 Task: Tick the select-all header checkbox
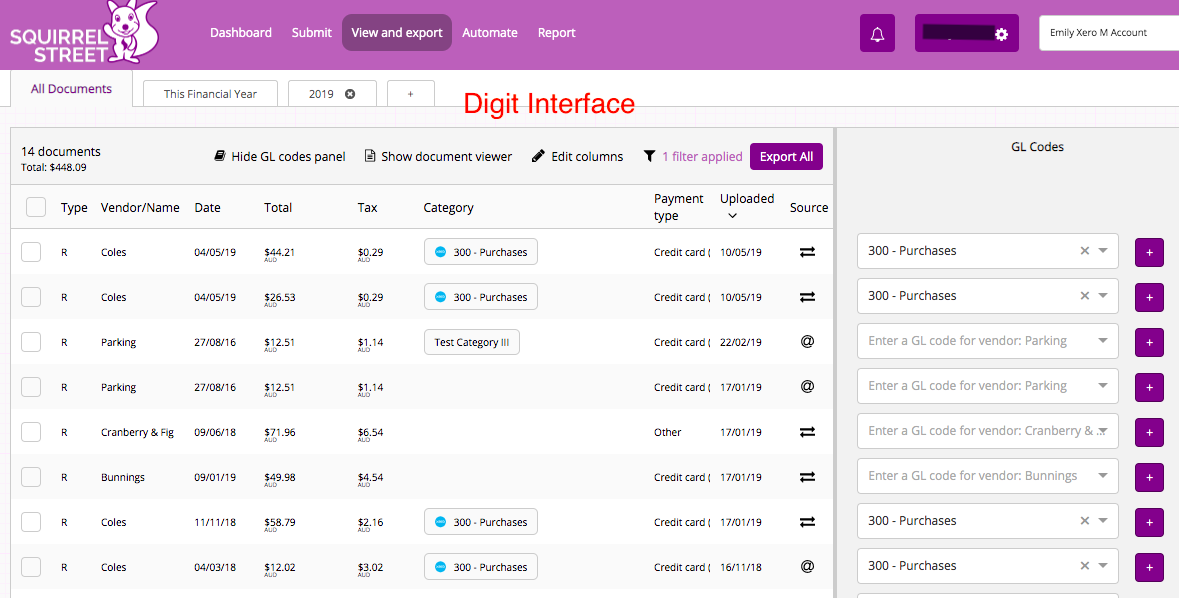coord(36,207)
